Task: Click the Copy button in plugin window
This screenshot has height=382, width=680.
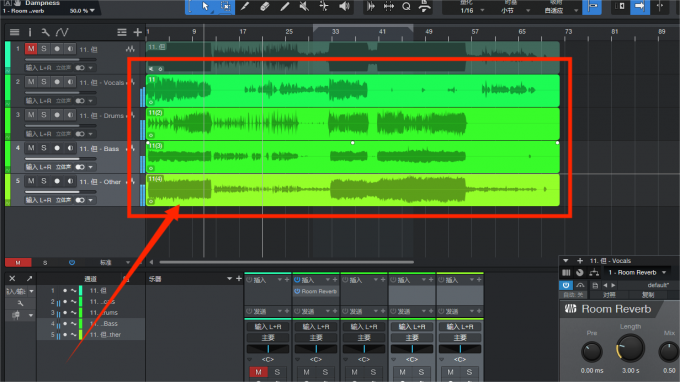Action: coord(648,295)
